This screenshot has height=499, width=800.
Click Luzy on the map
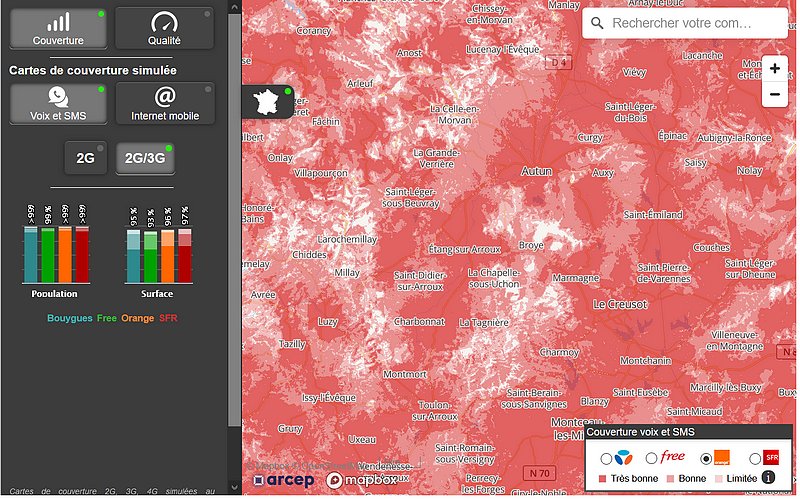coord(327,322)
